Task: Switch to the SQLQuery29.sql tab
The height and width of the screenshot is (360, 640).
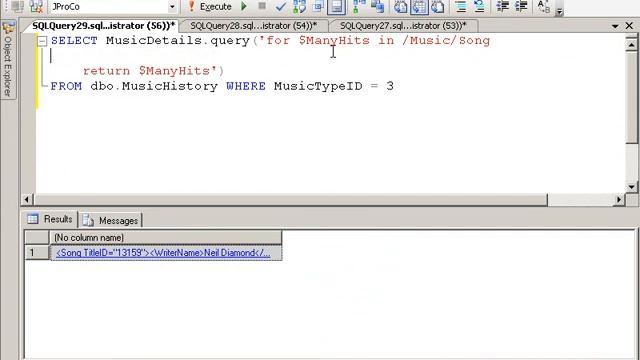Action: [103, 26]
